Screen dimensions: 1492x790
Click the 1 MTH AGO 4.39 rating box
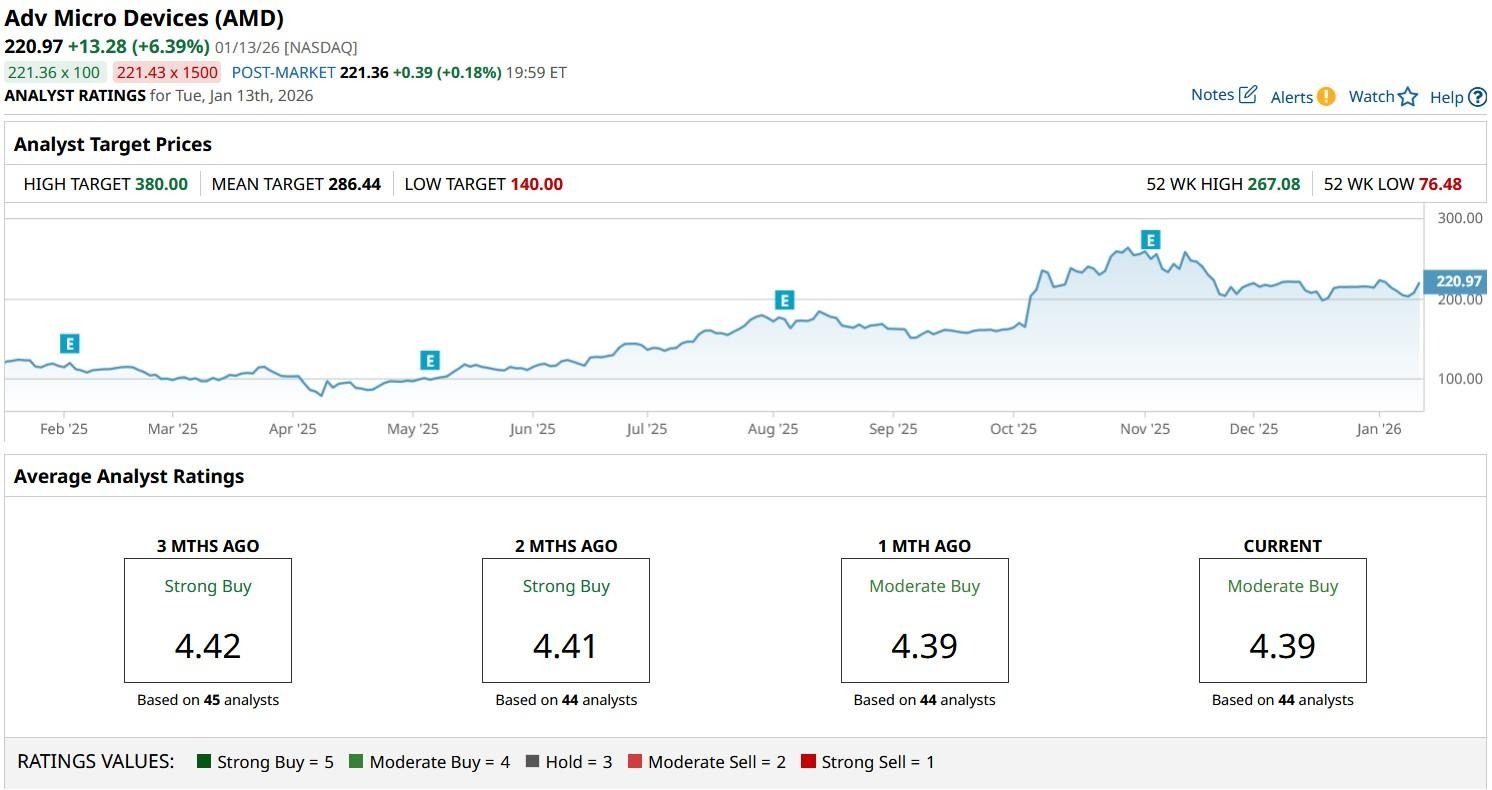[x=924, y=620]
